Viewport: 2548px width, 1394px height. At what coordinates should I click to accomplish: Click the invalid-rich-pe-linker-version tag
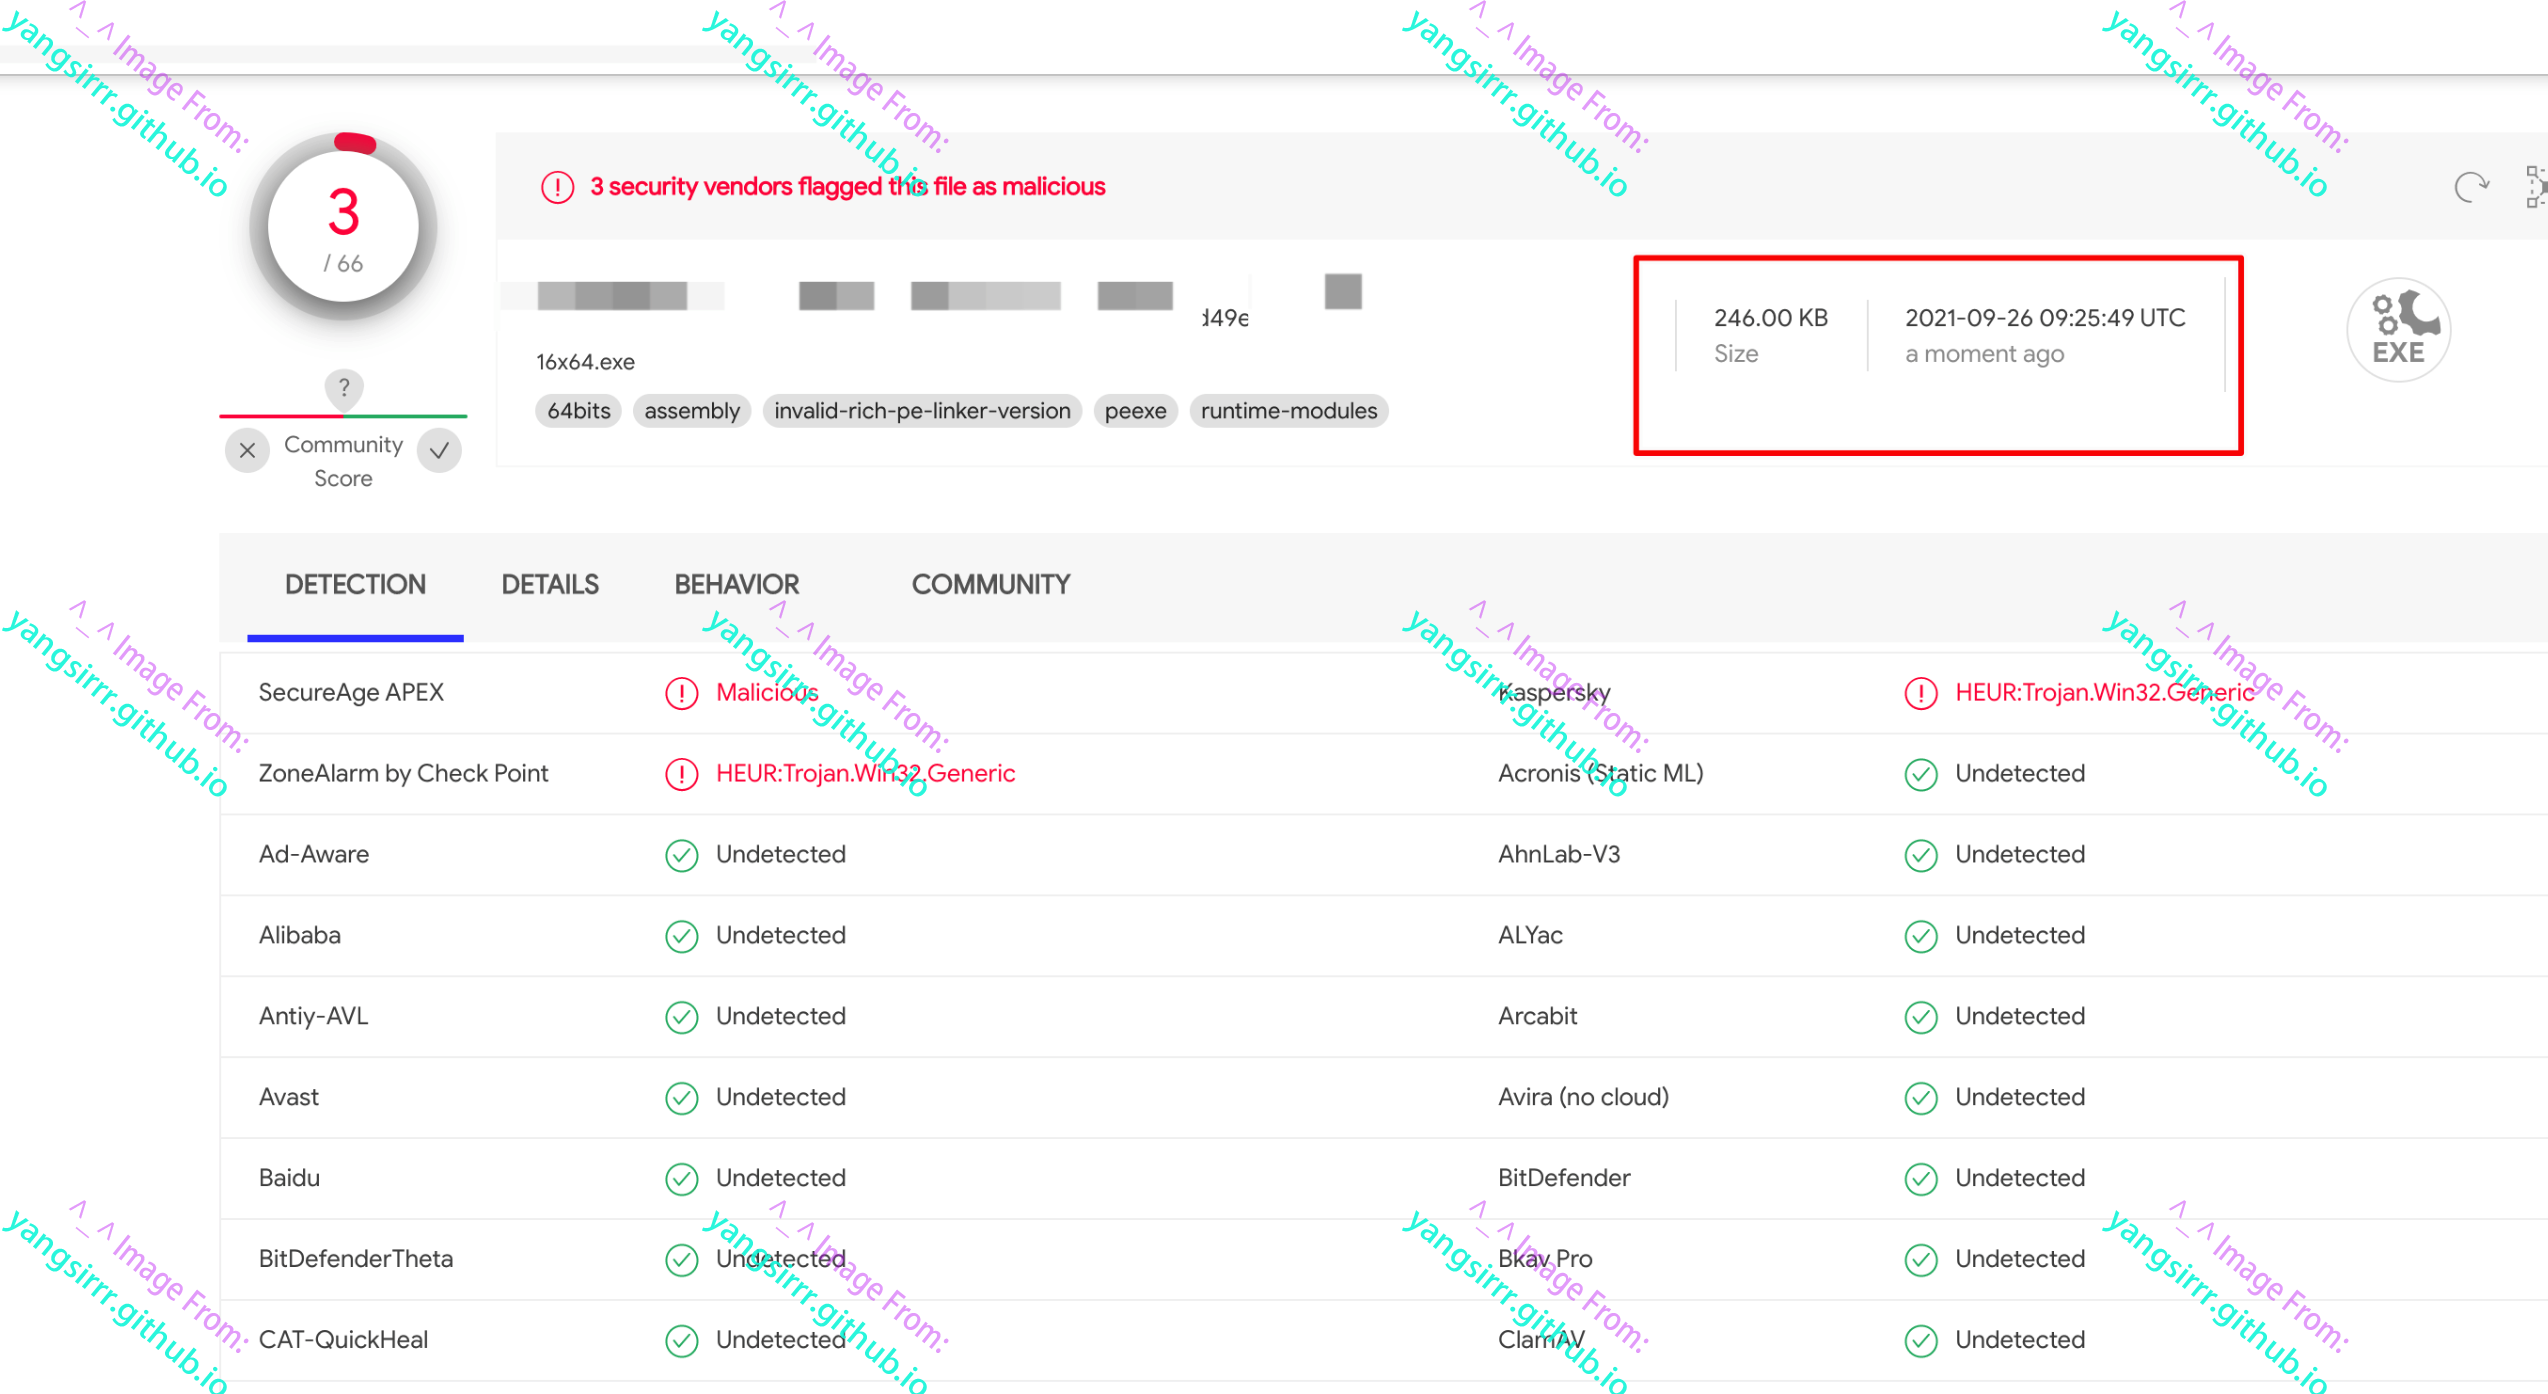(x=921, y=411)
